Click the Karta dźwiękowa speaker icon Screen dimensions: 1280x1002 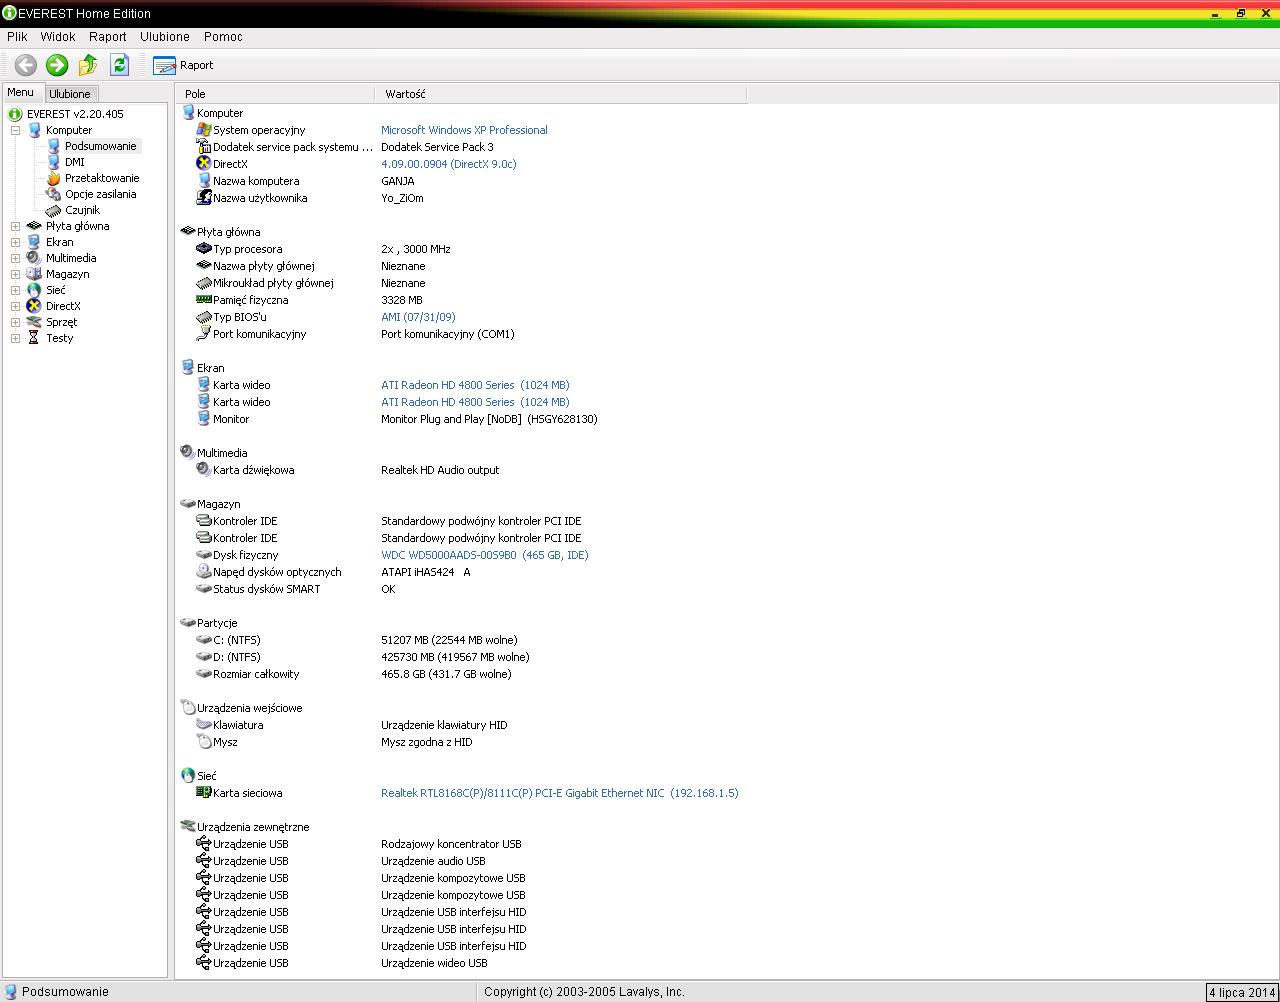(204, 470)
